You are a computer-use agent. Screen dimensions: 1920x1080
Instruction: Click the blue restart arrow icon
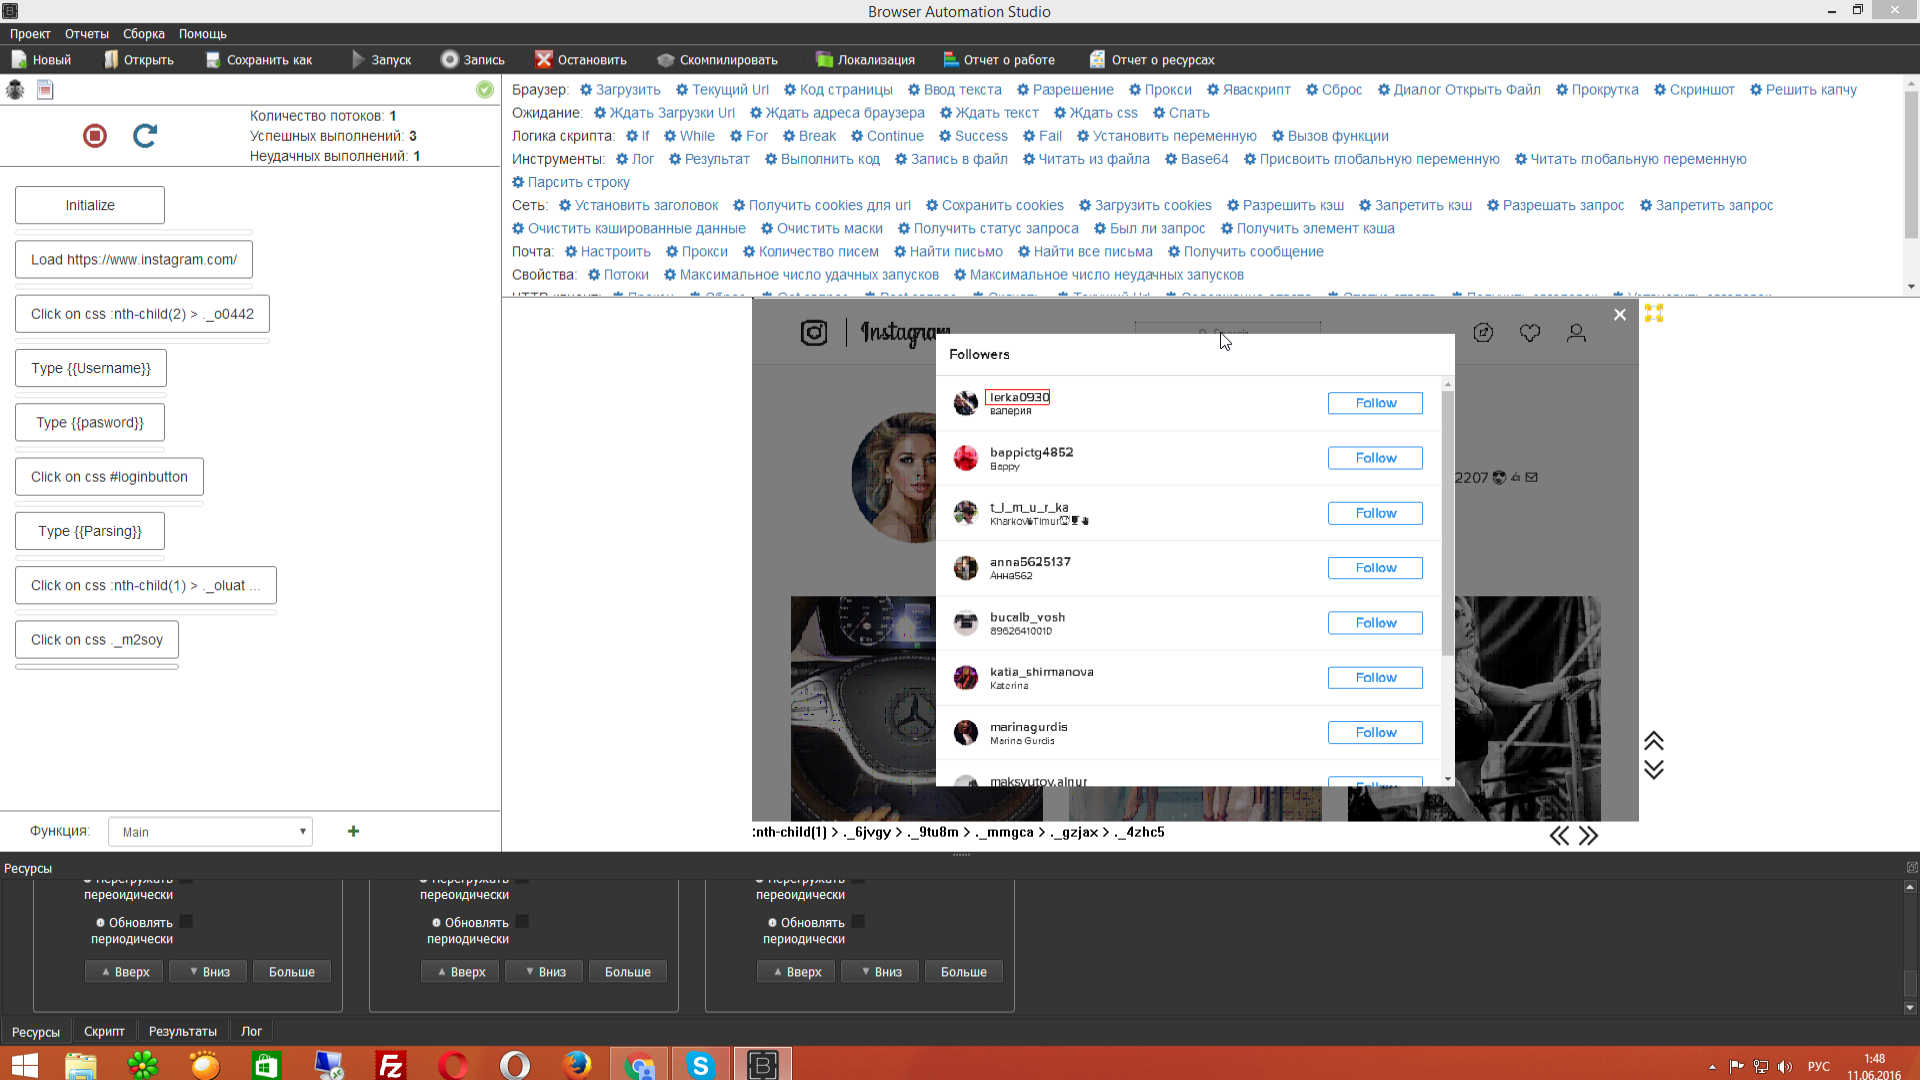click(x=145, y=135)
